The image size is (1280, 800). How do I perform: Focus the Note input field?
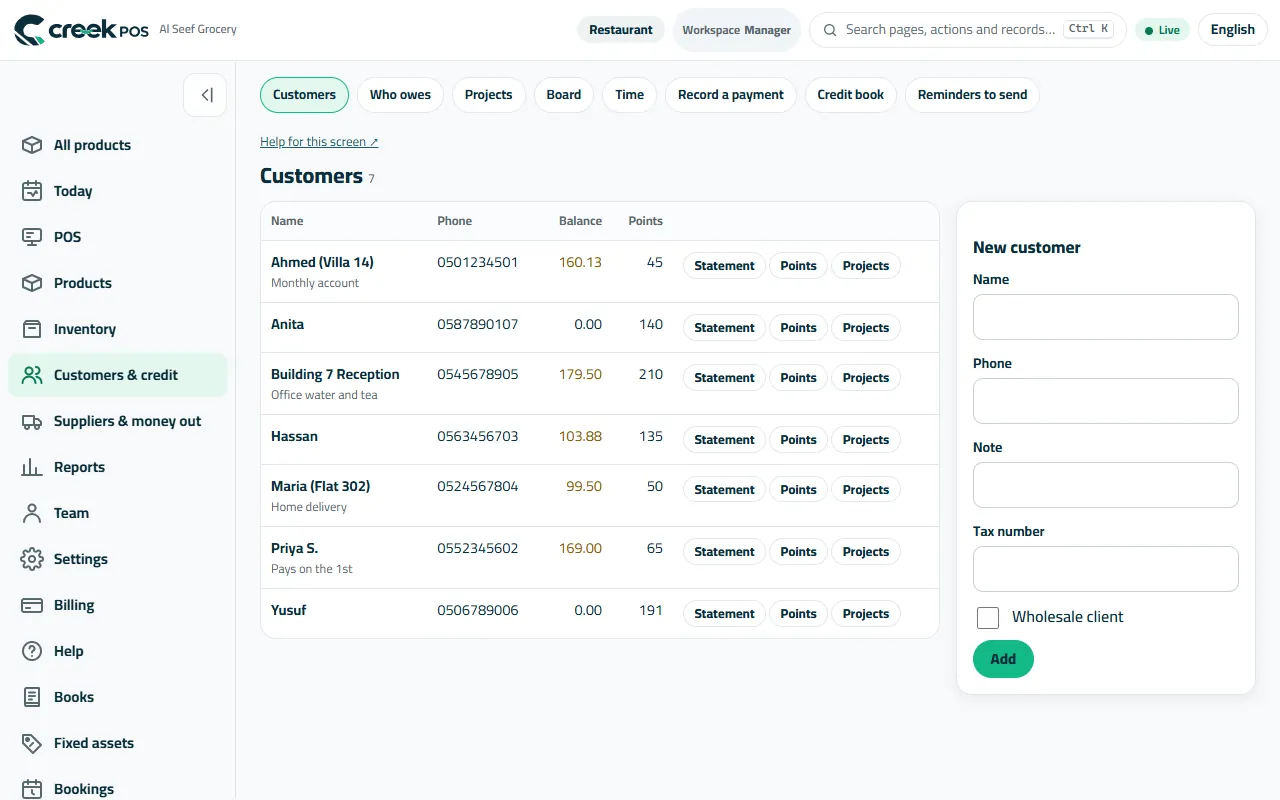click(x=1106, y=485)
